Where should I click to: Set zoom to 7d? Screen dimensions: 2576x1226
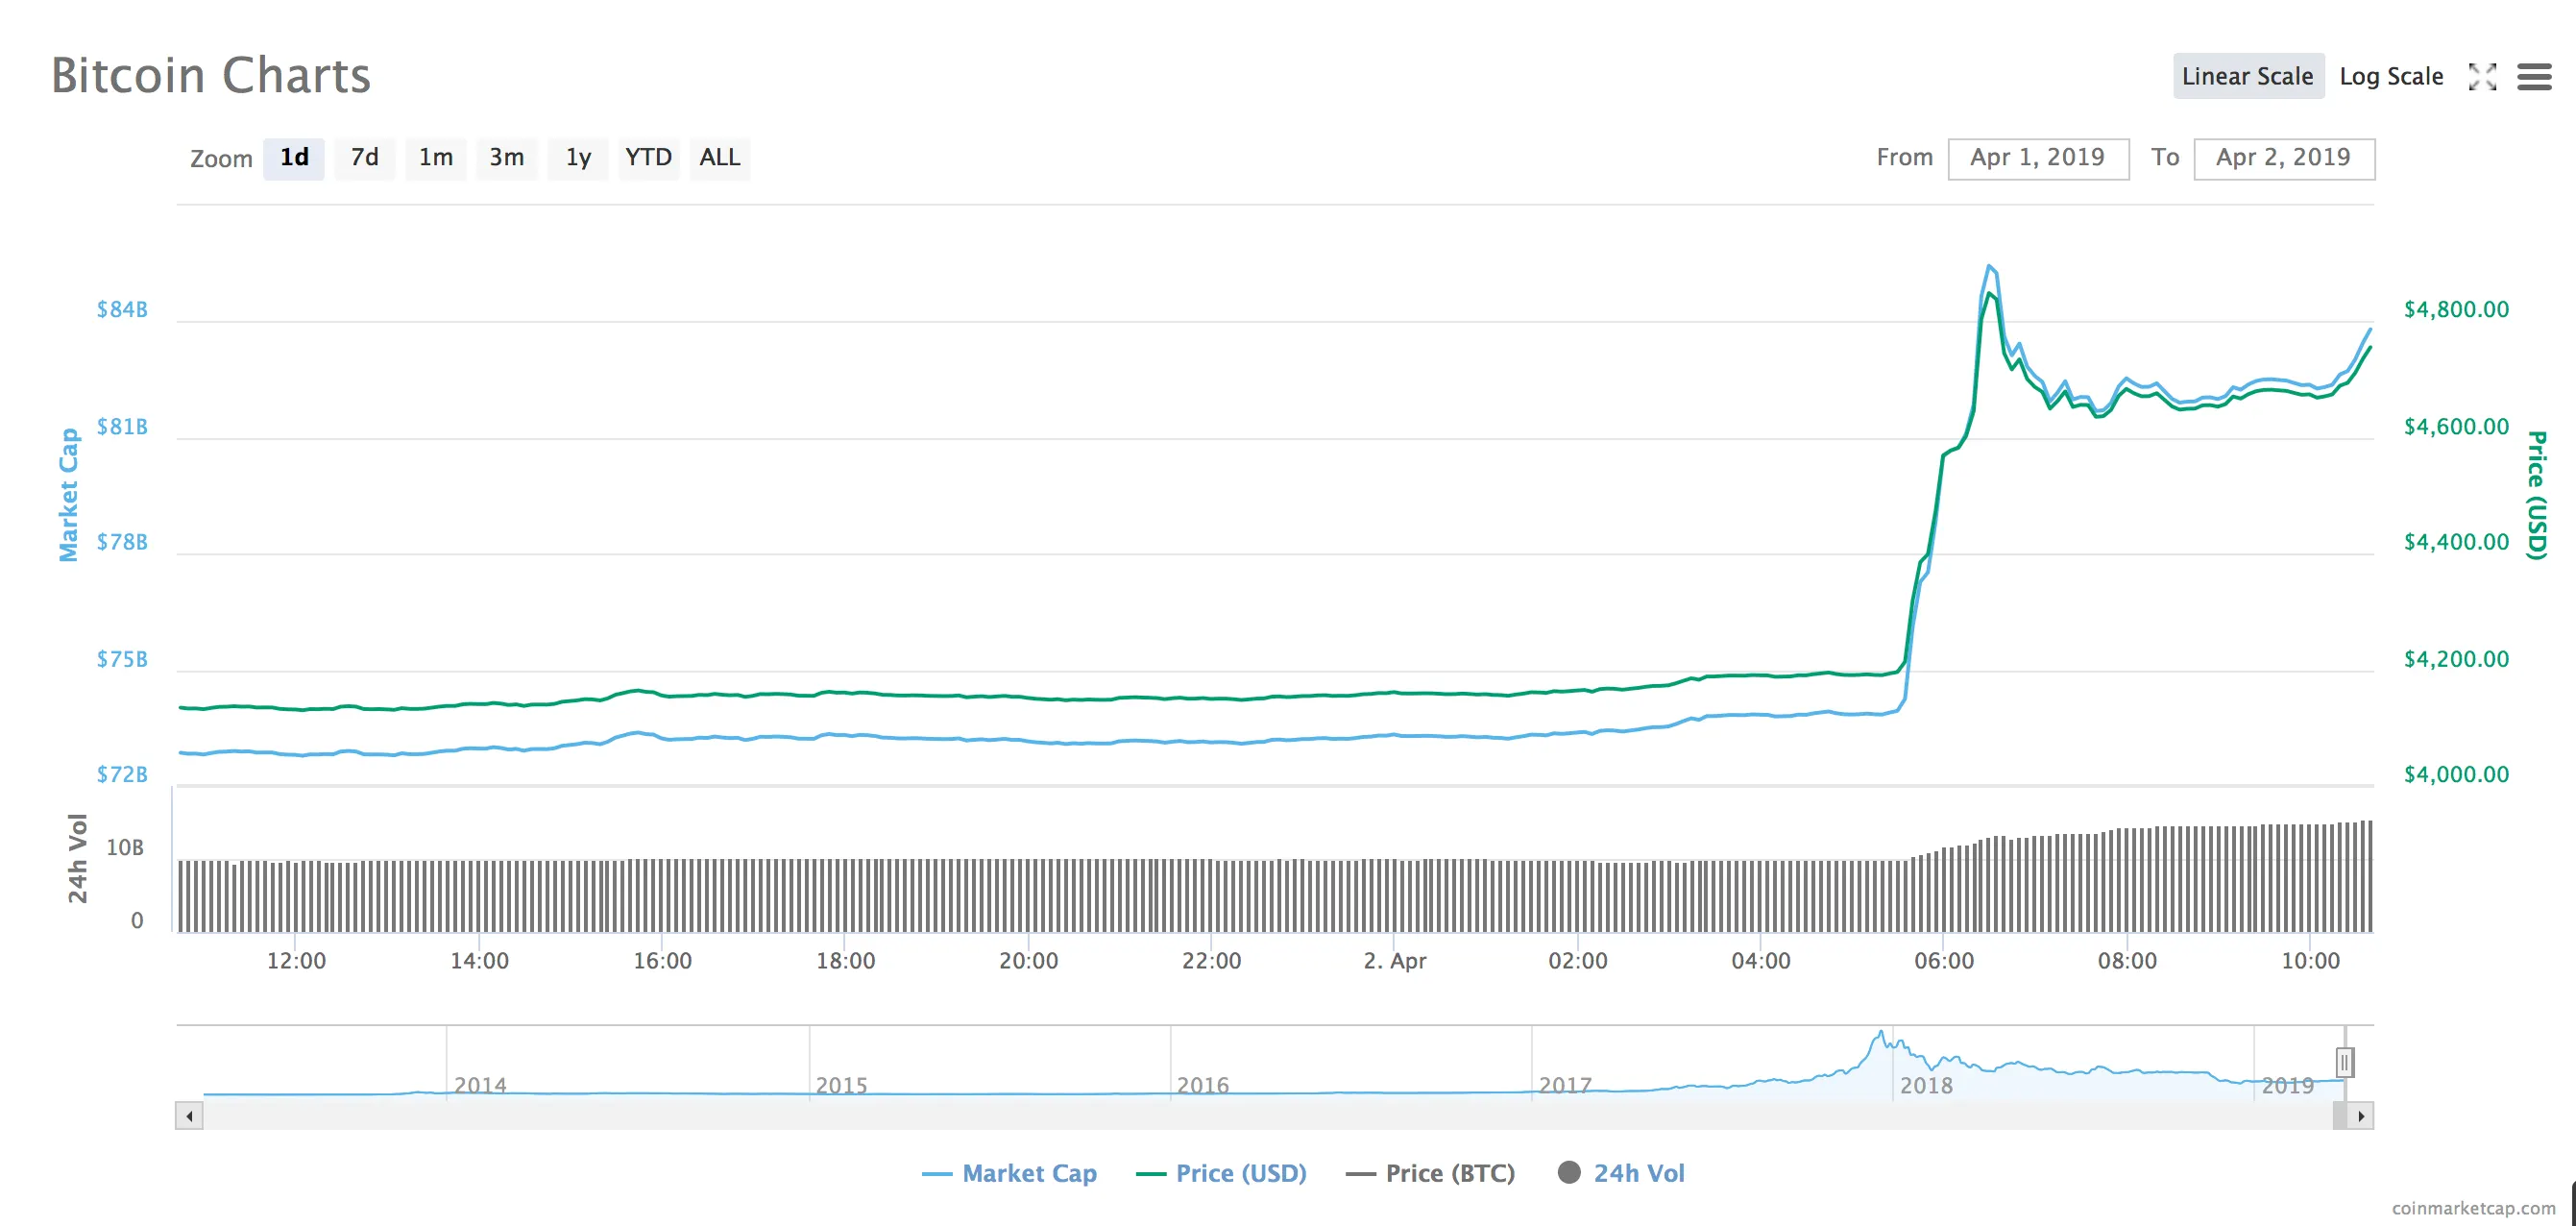[x=364, y=158]
